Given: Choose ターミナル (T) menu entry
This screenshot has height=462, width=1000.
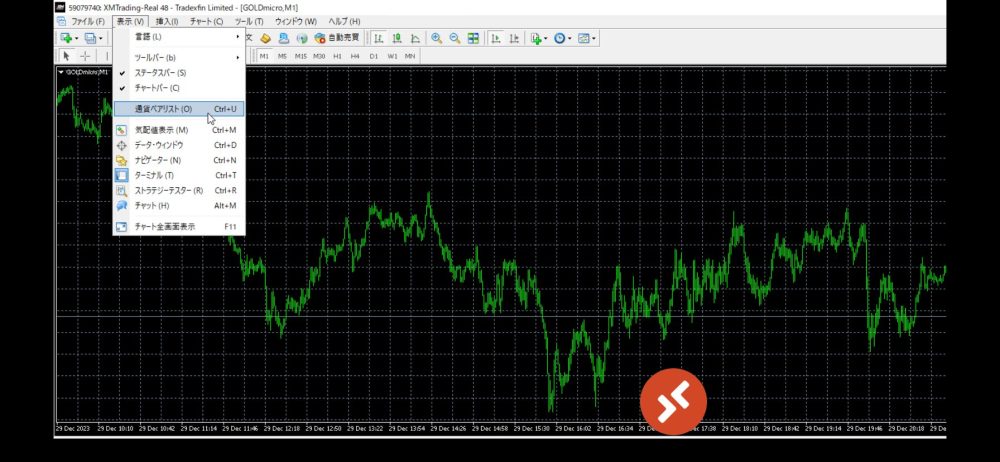Looking at the screenshot, I should coord(179,175).
